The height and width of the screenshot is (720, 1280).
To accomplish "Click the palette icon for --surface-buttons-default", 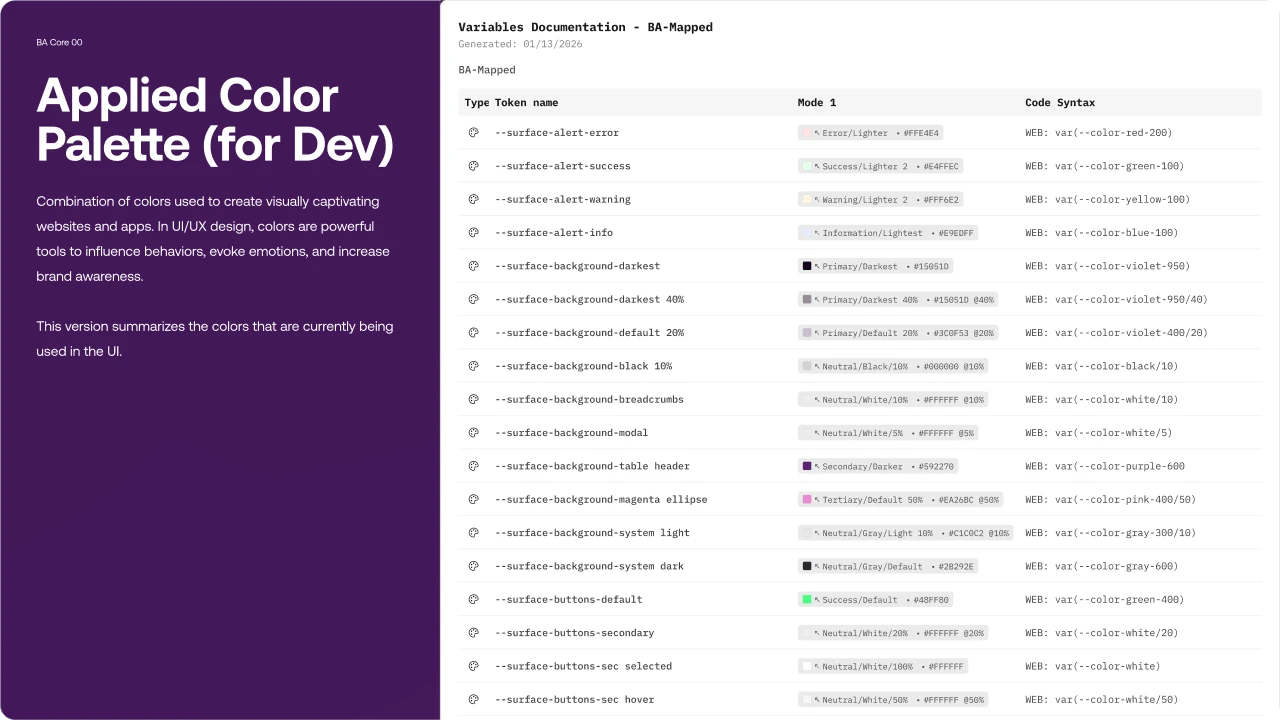I will tap(473, 599).
